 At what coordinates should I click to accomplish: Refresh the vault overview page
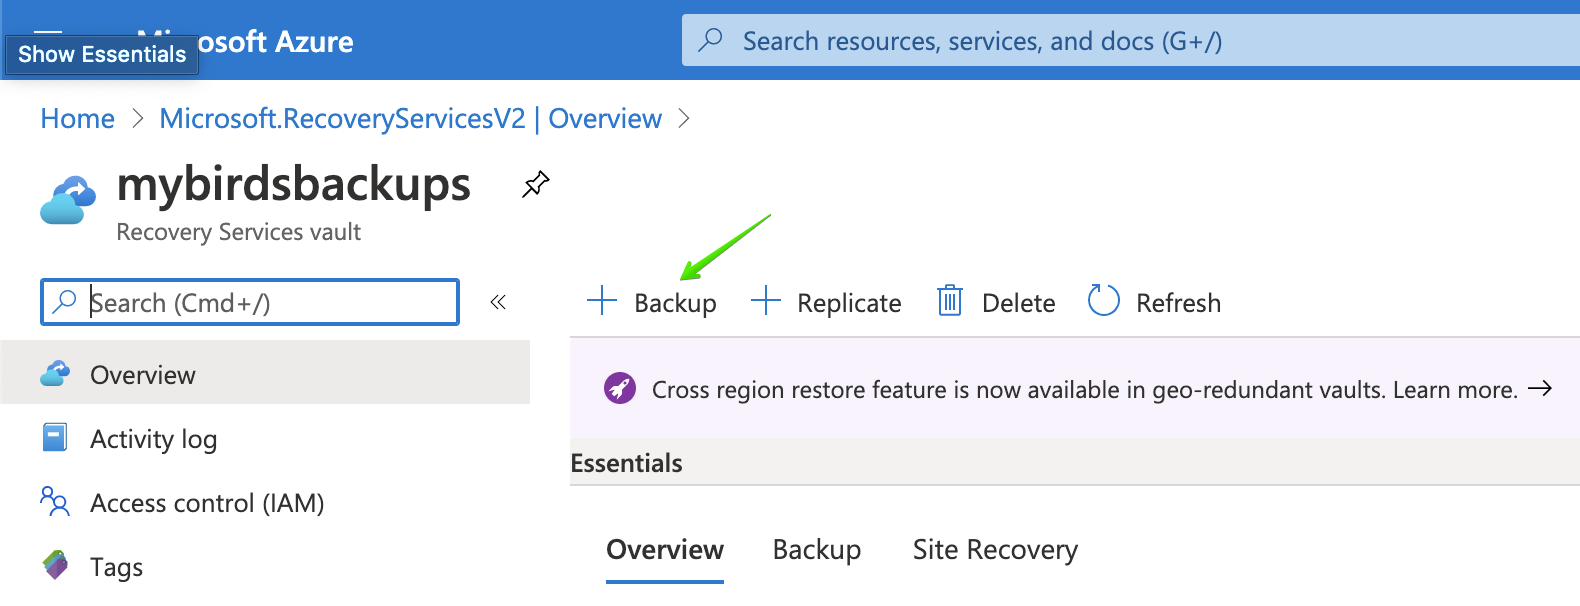point(1154,302)
